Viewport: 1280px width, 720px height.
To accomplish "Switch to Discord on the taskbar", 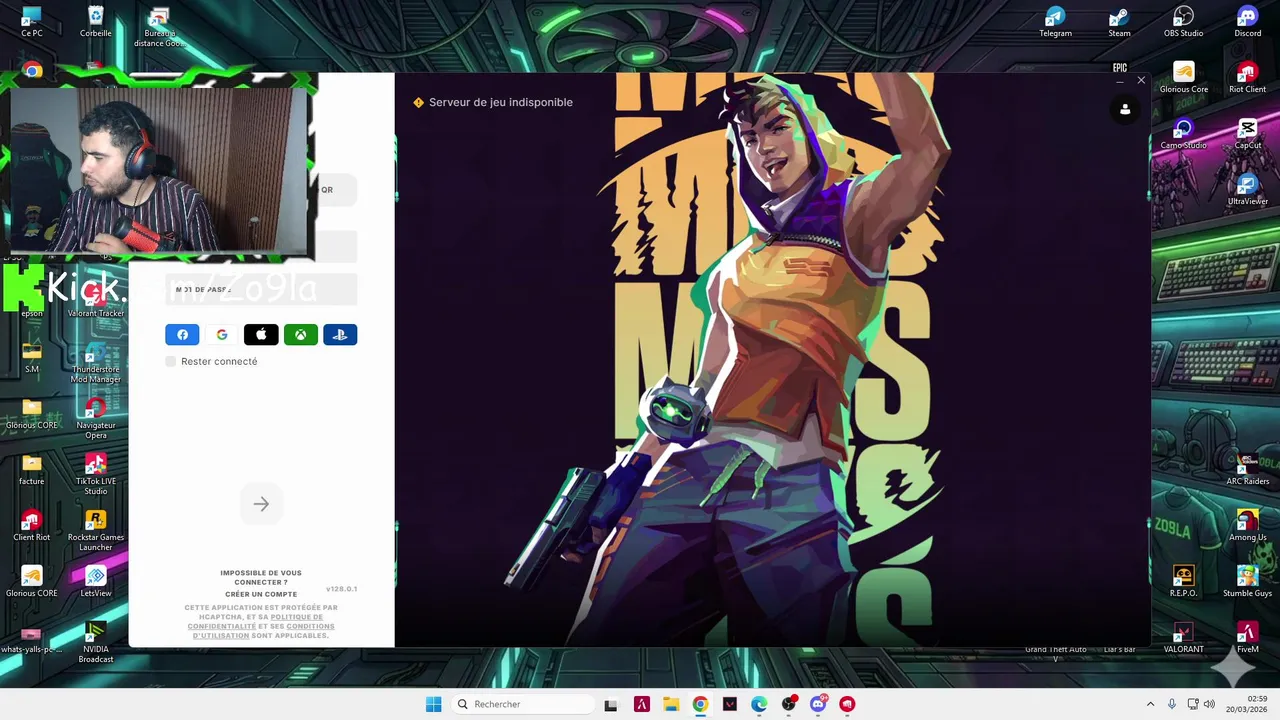I will pyautogui.click(x=818, y=704).
